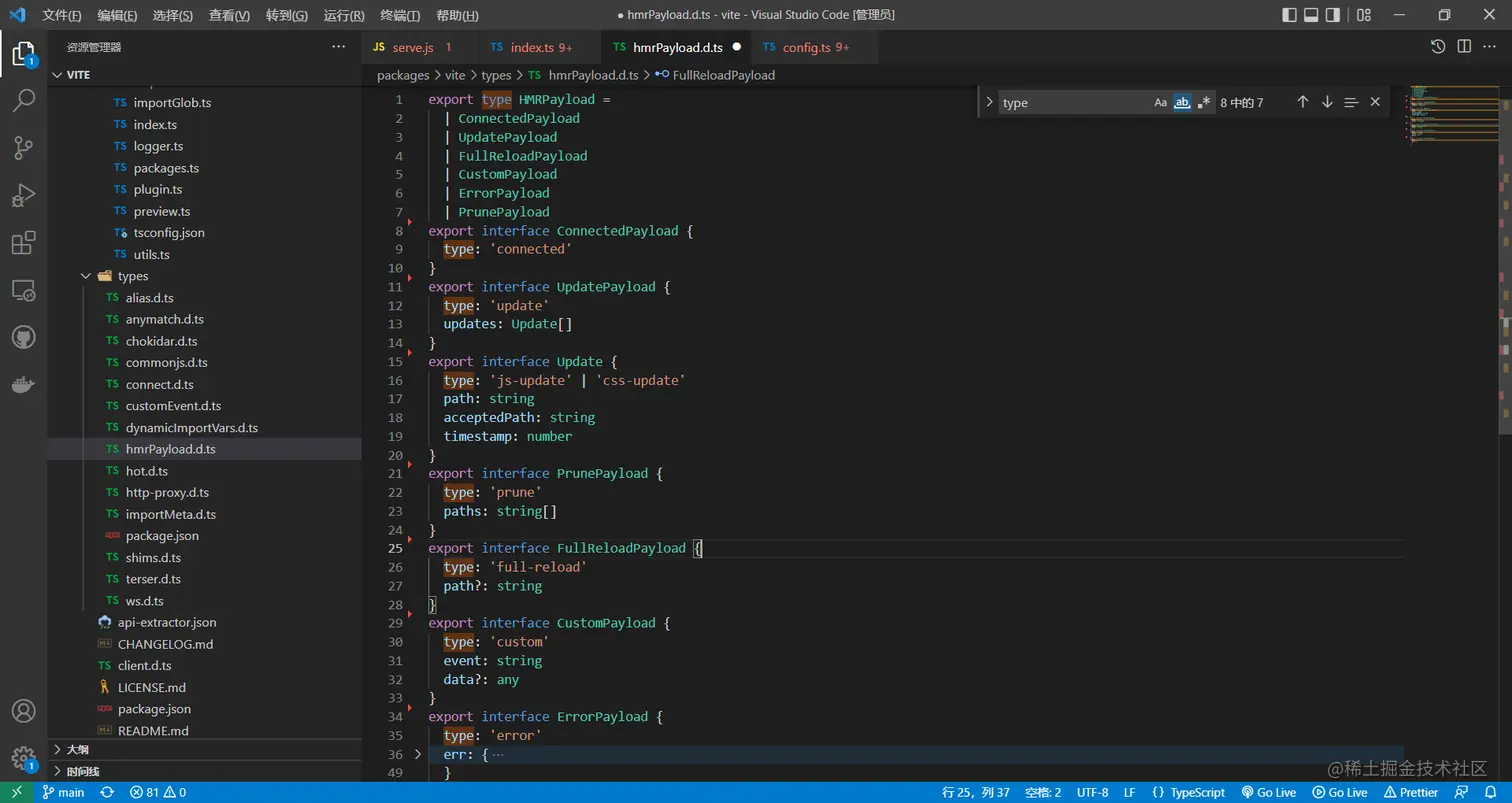Click Go Live in status bar

[1269, 792]
